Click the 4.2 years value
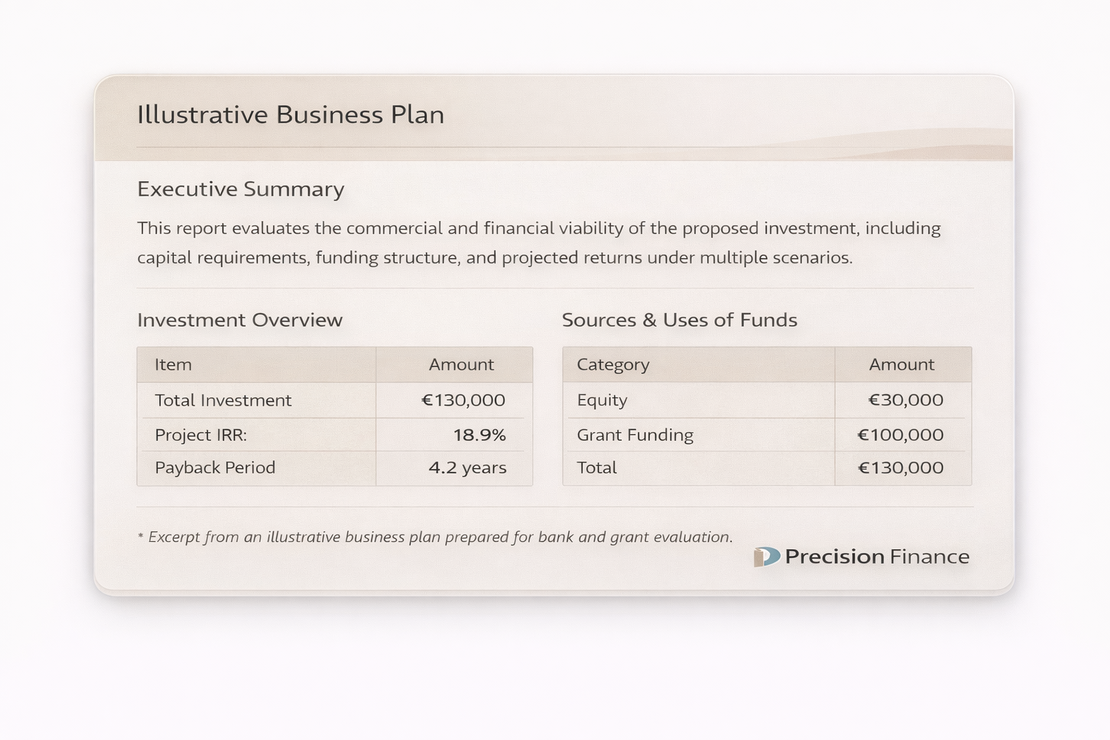This screenshot has width=1110, height=740. pyautogui.click(x=467, y=467)
